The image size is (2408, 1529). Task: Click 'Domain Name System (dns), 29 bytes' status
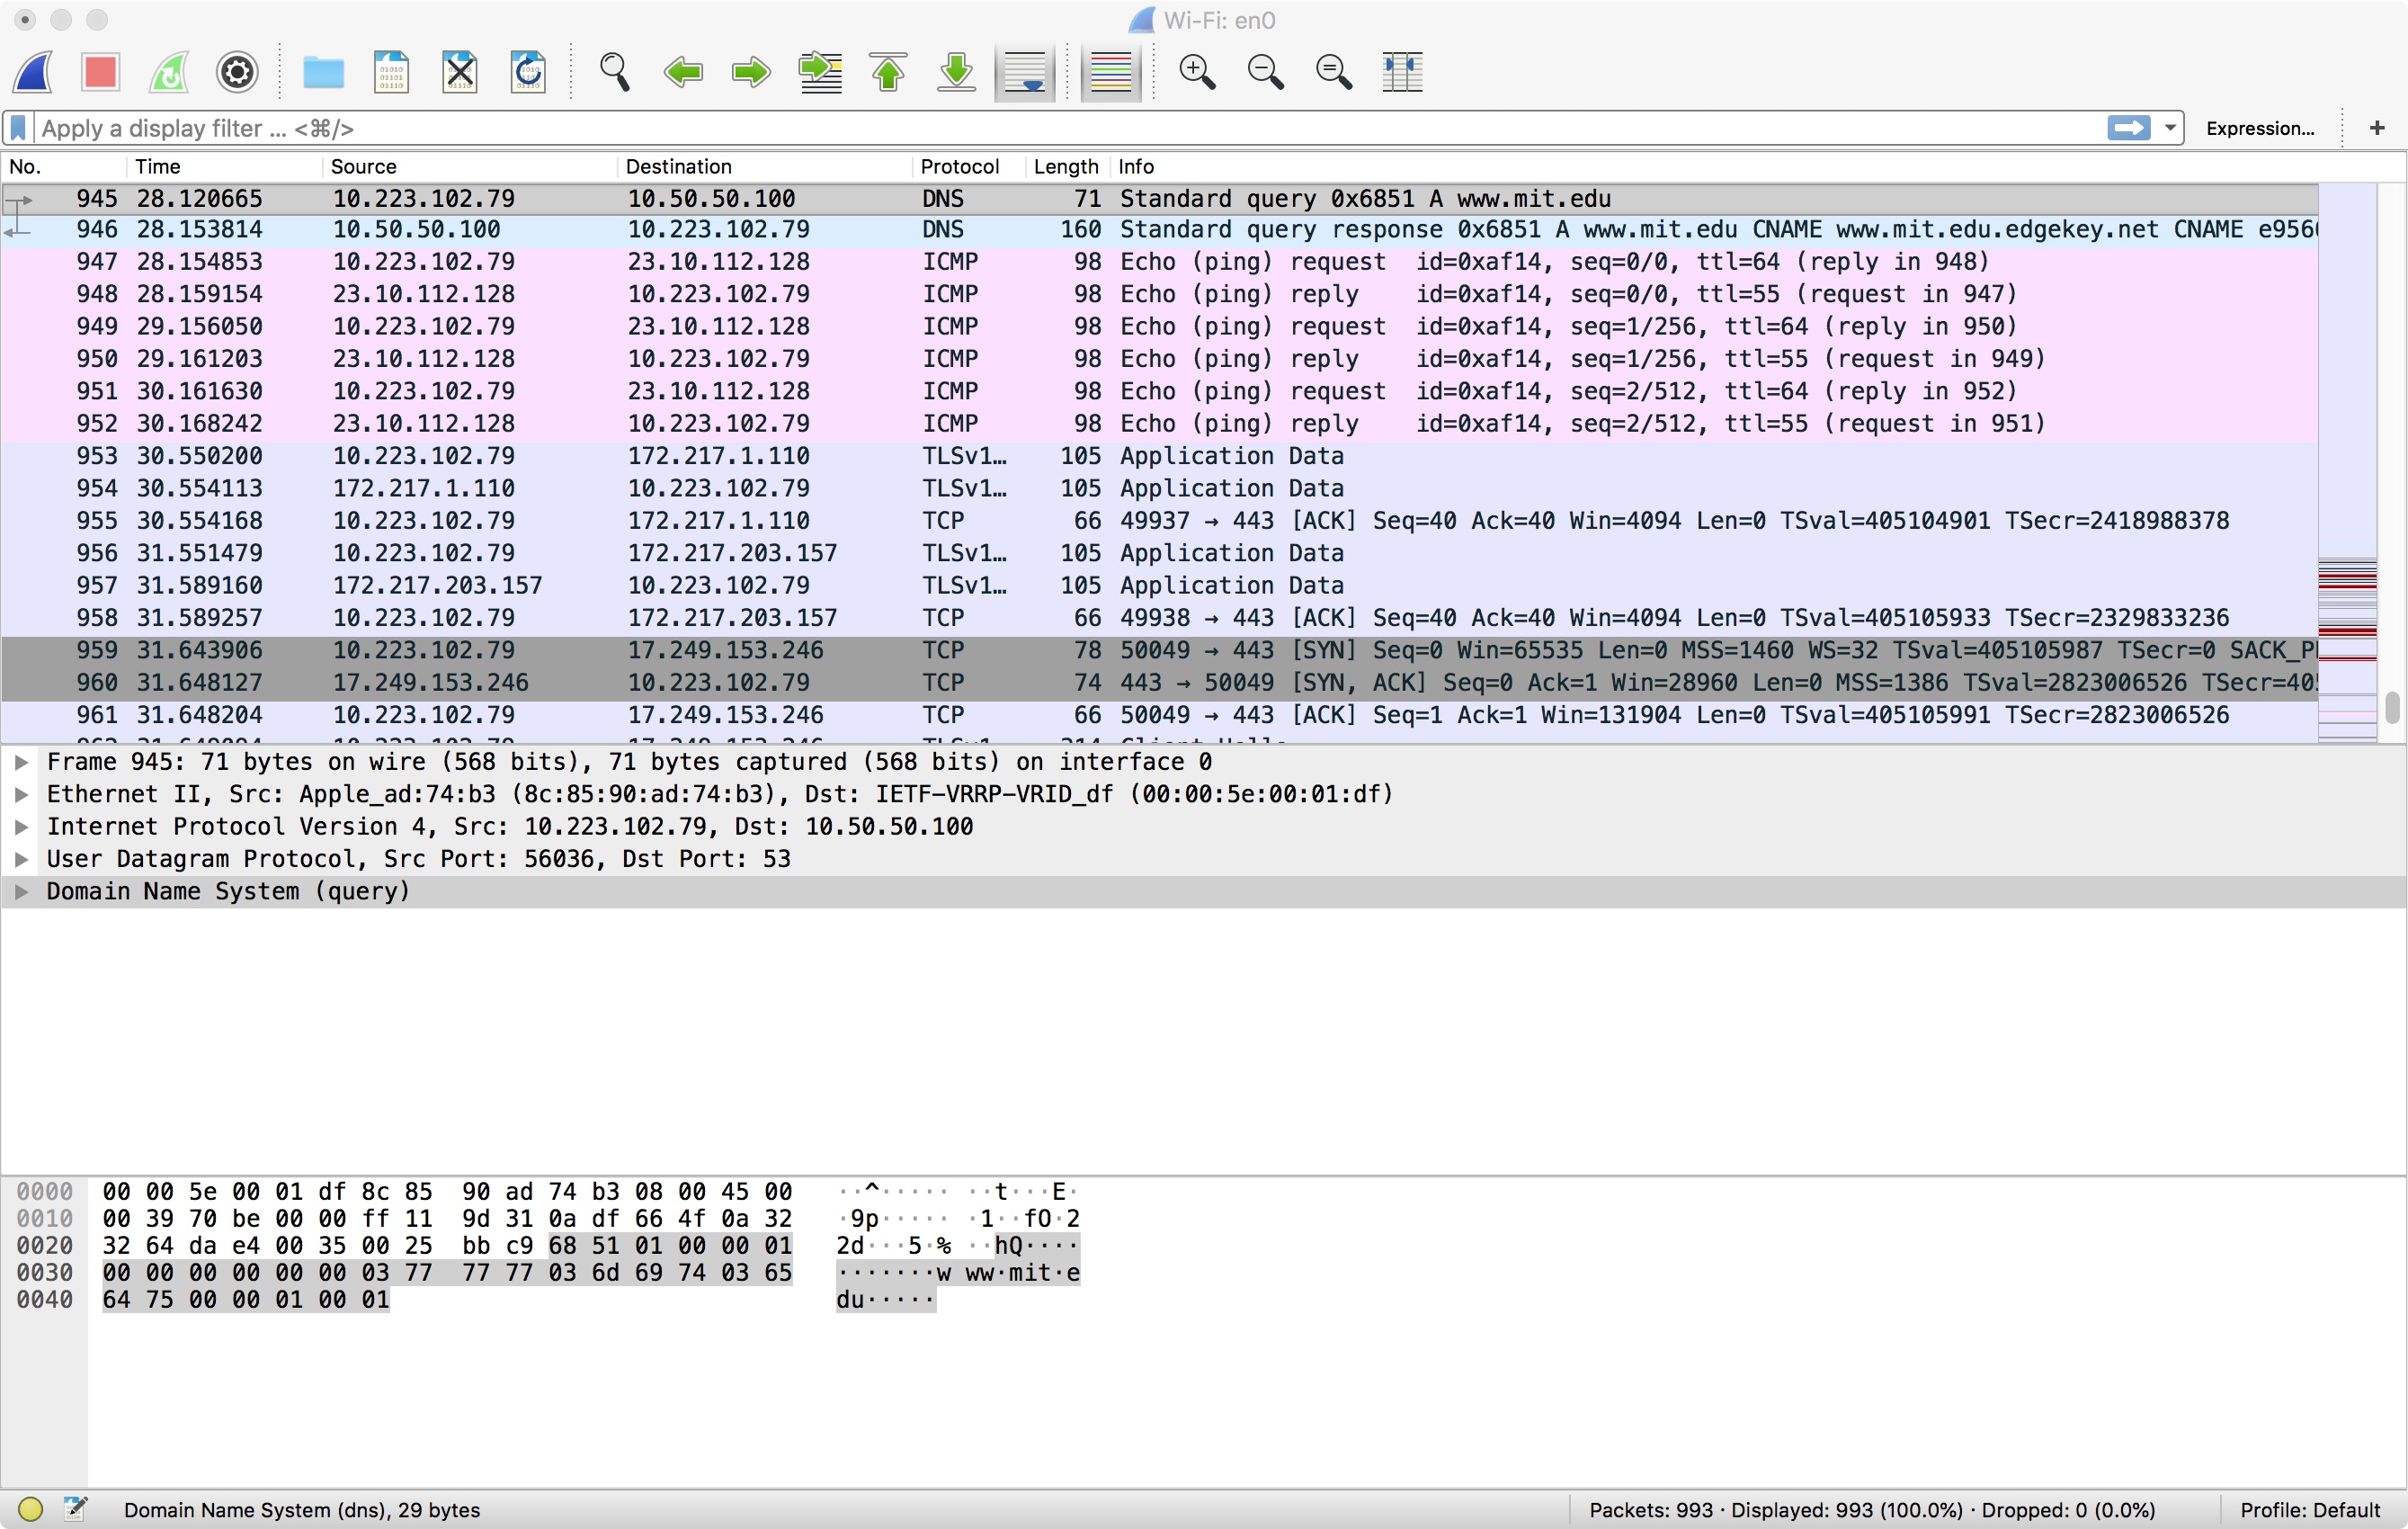[x=302, y=1510]
